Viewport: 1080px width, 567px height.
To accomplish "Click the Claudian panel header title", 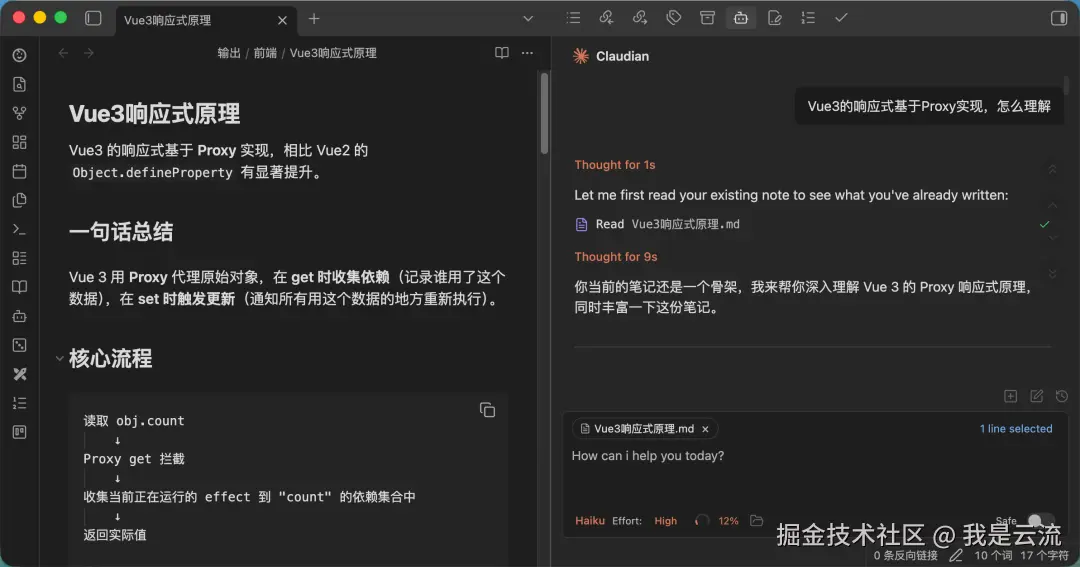I will [x=622, y=56].
